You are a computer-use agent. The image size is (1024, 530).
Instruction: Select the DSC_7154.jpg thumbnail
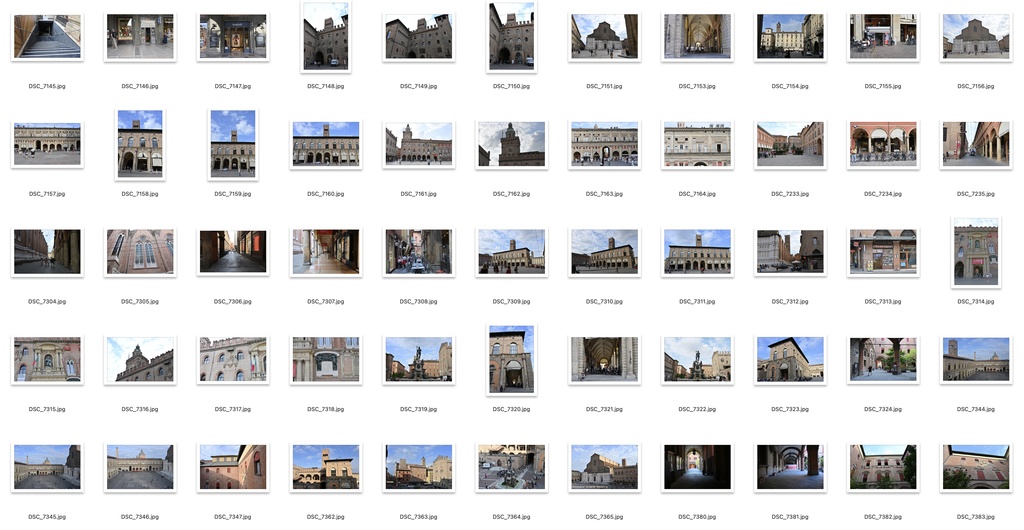pos(790,37)
